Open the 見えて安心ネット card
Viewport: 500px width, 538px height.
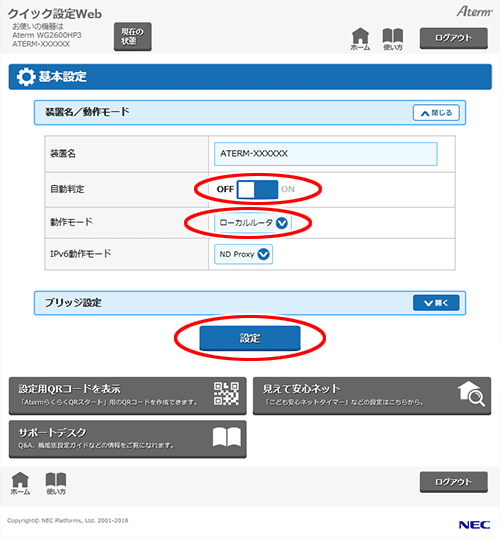372,396
